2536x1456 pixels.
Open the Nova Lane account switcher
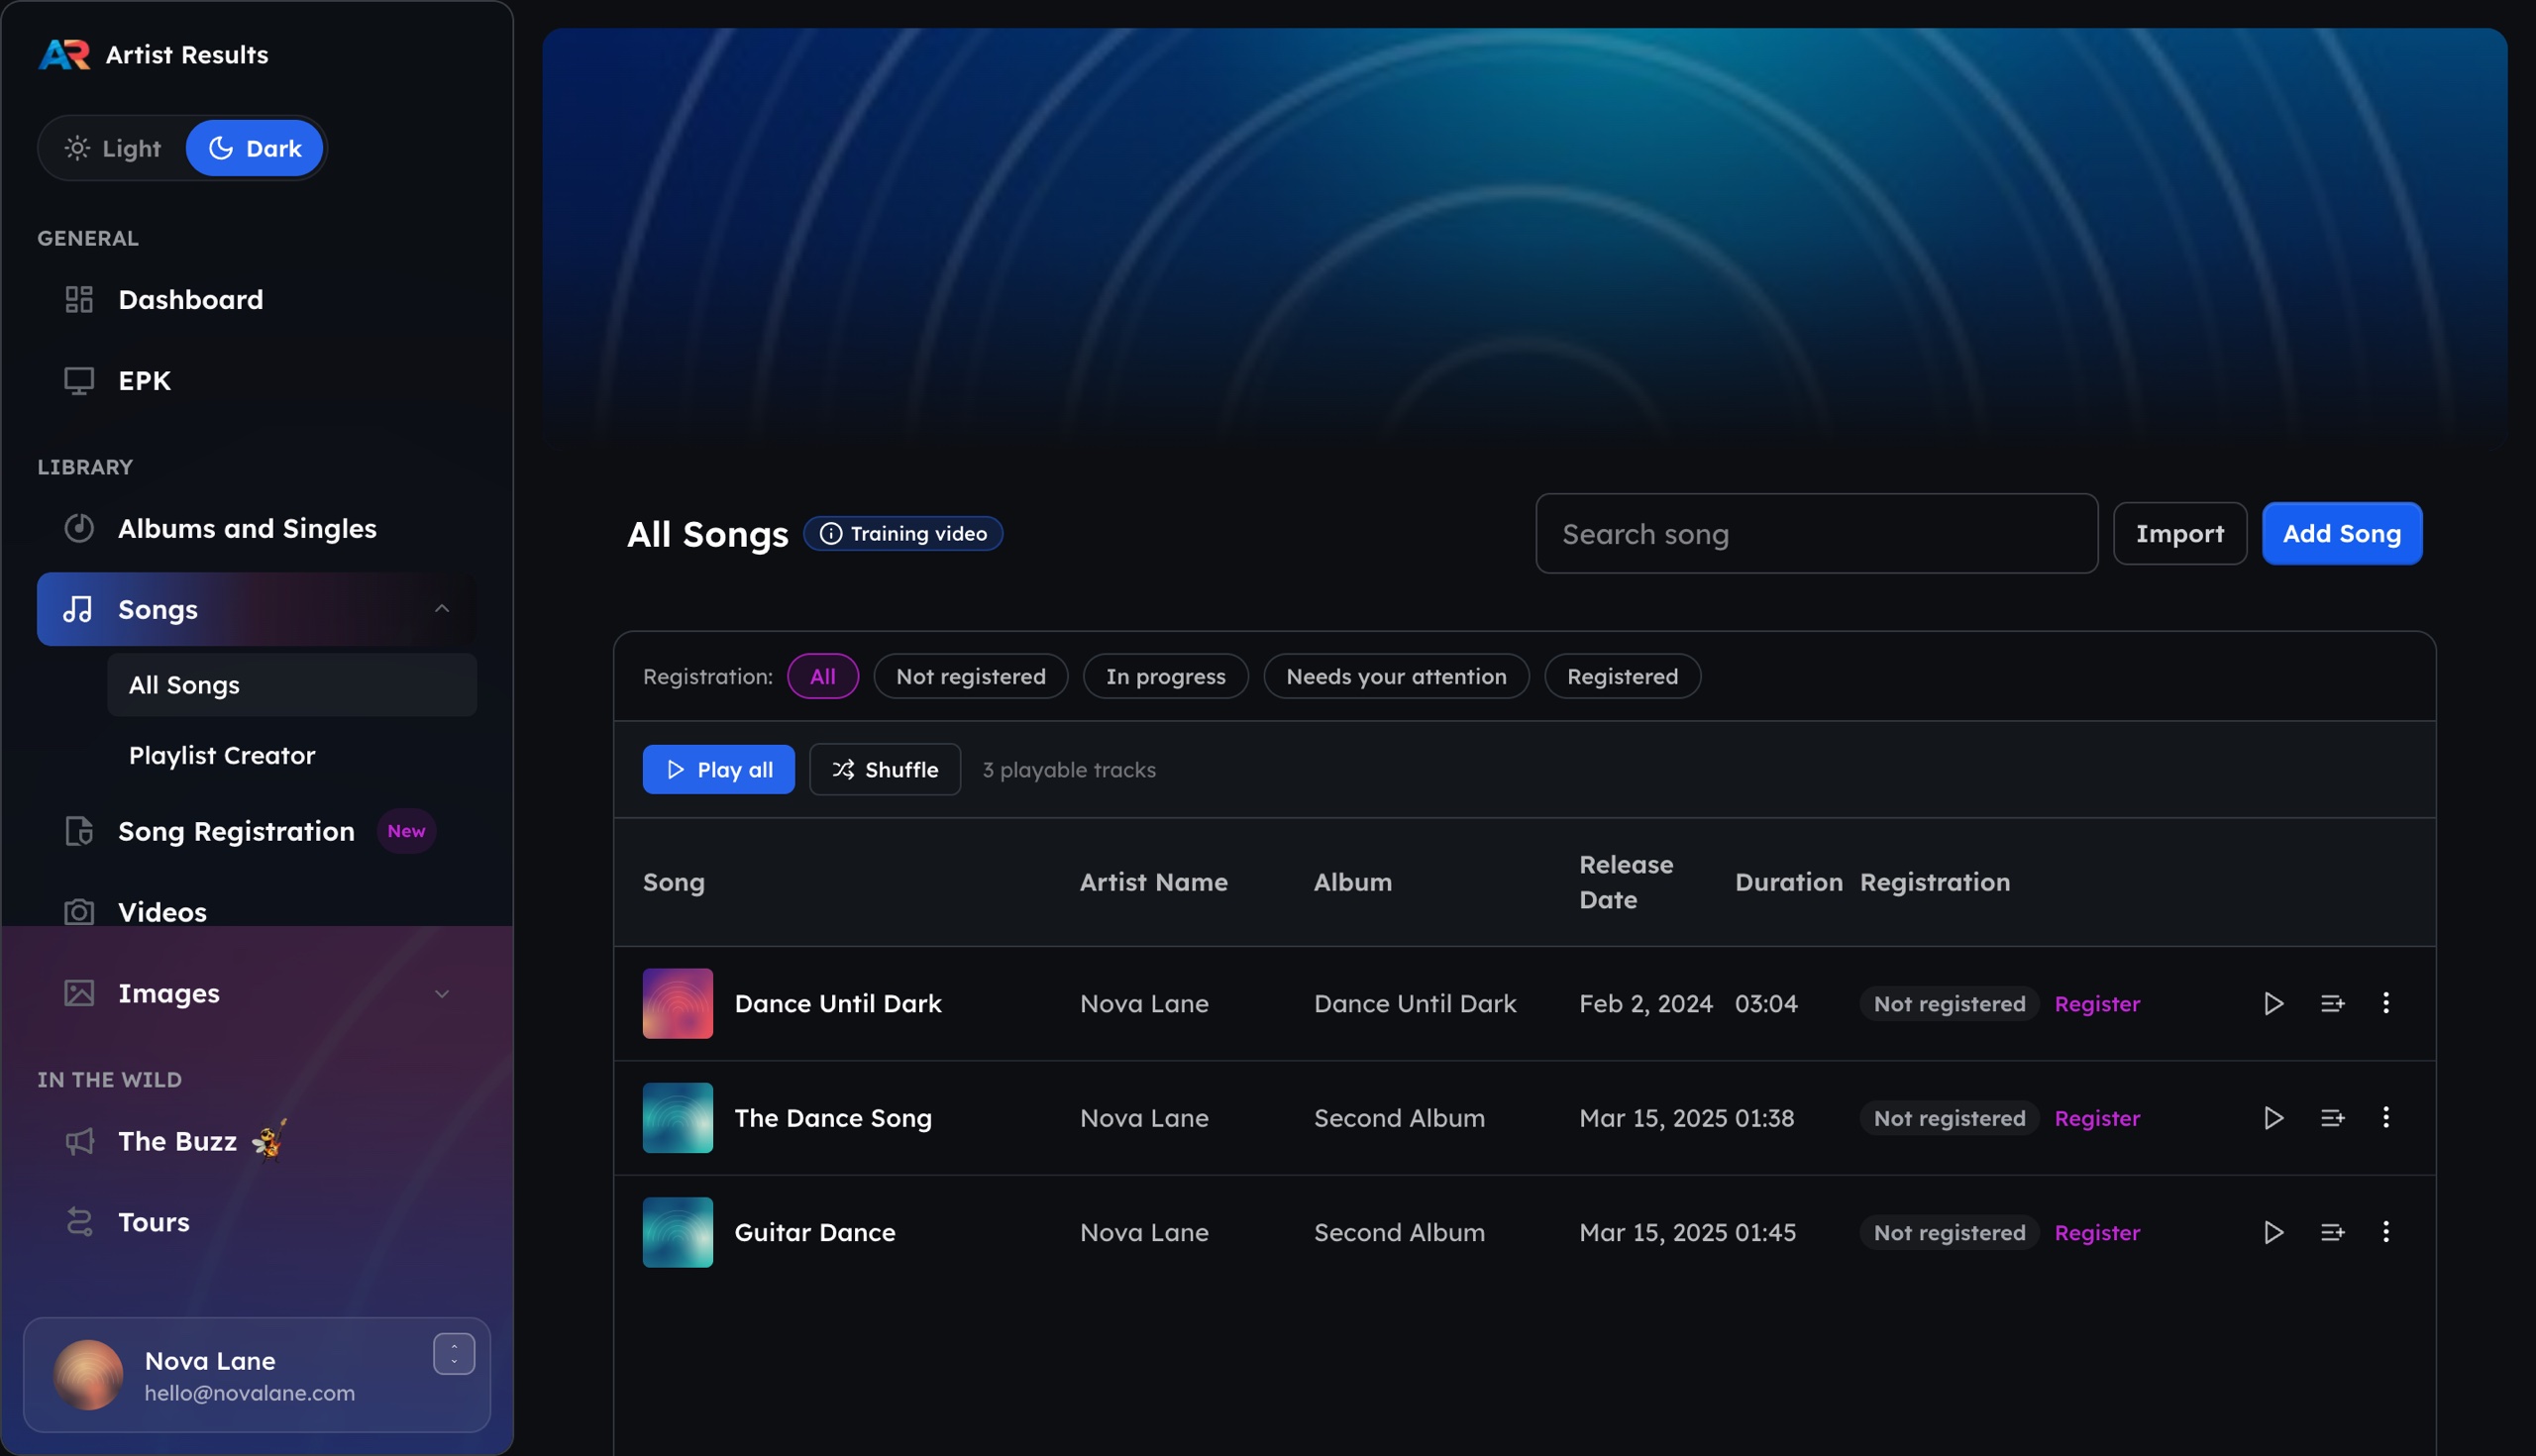453,1354
